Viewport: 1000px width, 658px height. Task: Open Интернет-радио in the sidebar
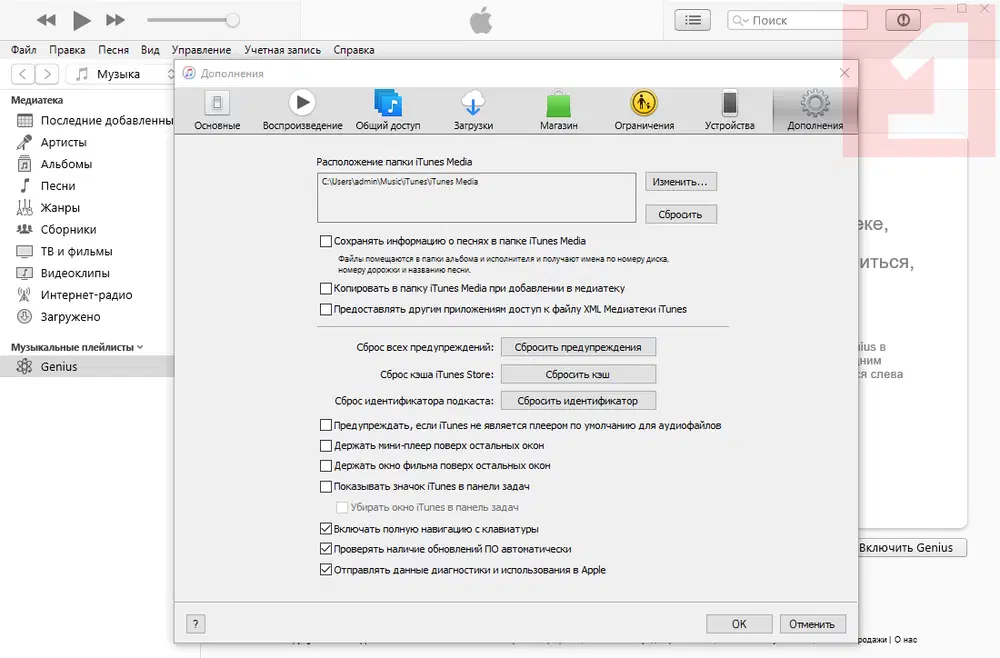click(x=87, y=295)
